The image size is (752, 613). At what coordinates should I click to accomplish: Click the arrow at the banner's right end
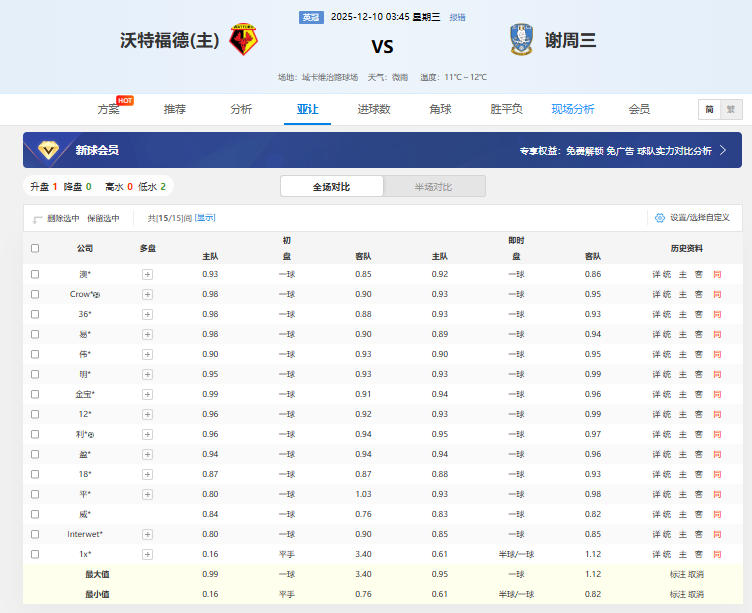(722, 150)
